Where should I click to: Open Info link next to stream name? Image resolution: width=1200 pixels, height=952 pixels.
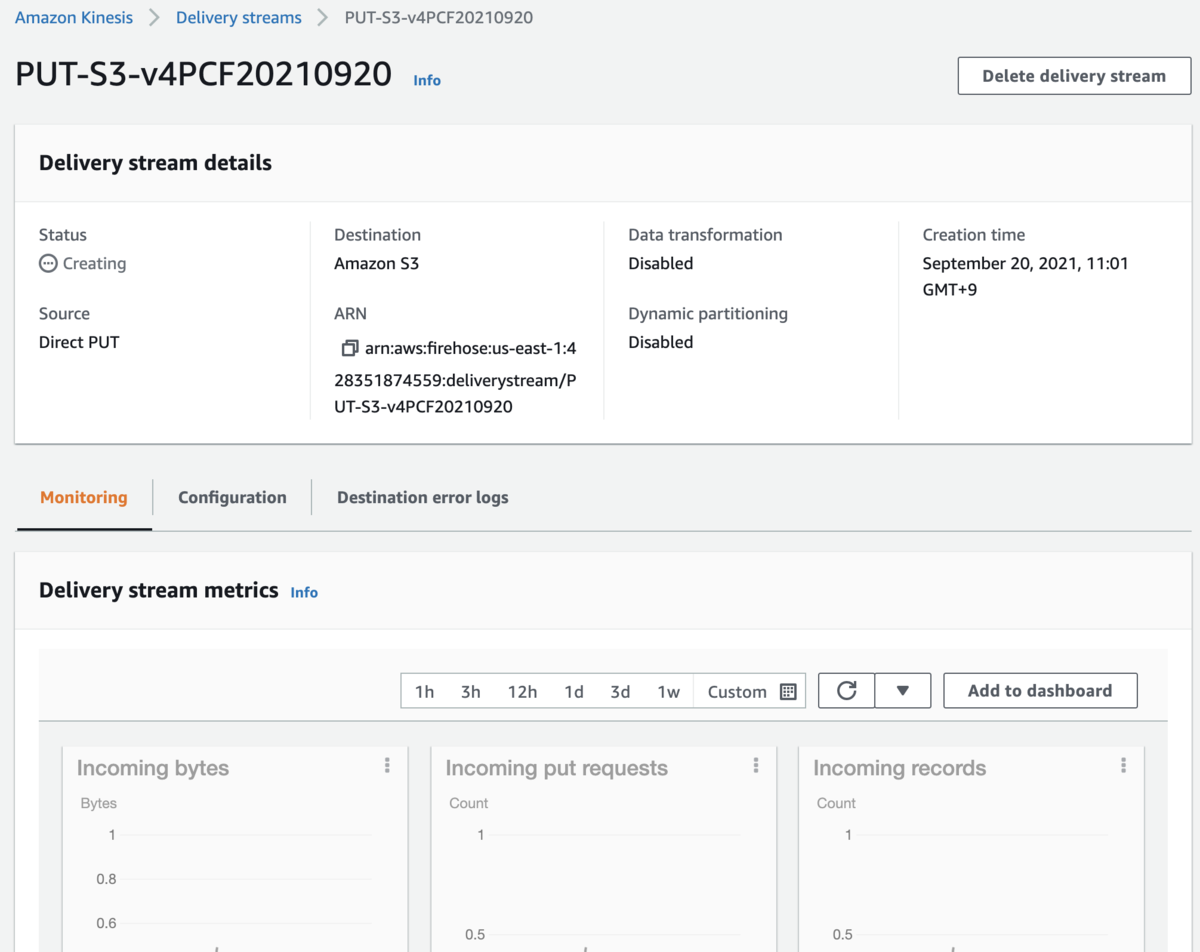pos(427,80)
